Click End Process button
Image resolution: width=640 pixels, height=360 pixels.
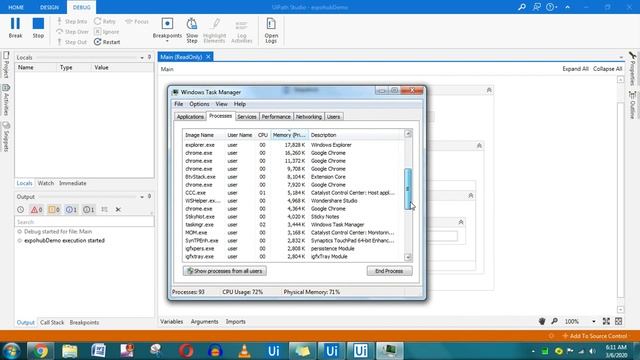pyautogui.click(x=389, y=271)
